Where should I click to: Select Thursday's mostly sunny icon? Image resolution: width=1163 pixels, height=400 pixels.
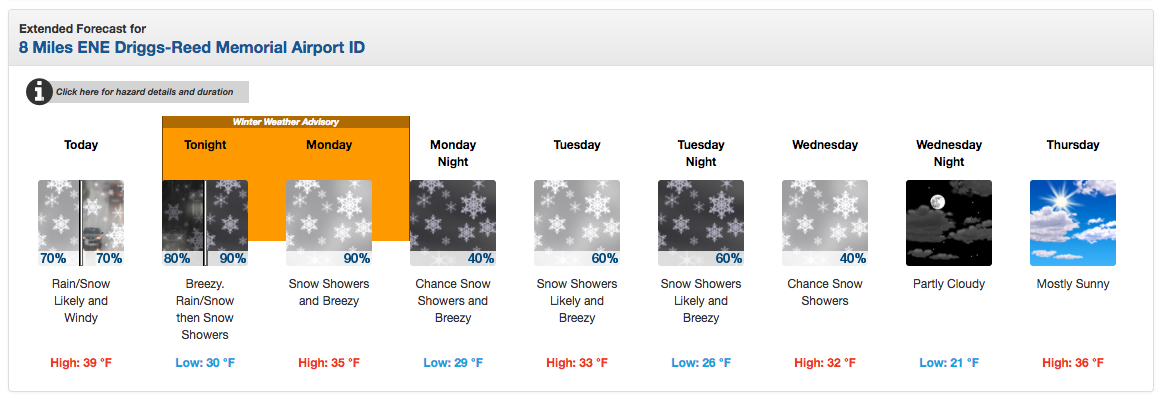coord(1073,223)
